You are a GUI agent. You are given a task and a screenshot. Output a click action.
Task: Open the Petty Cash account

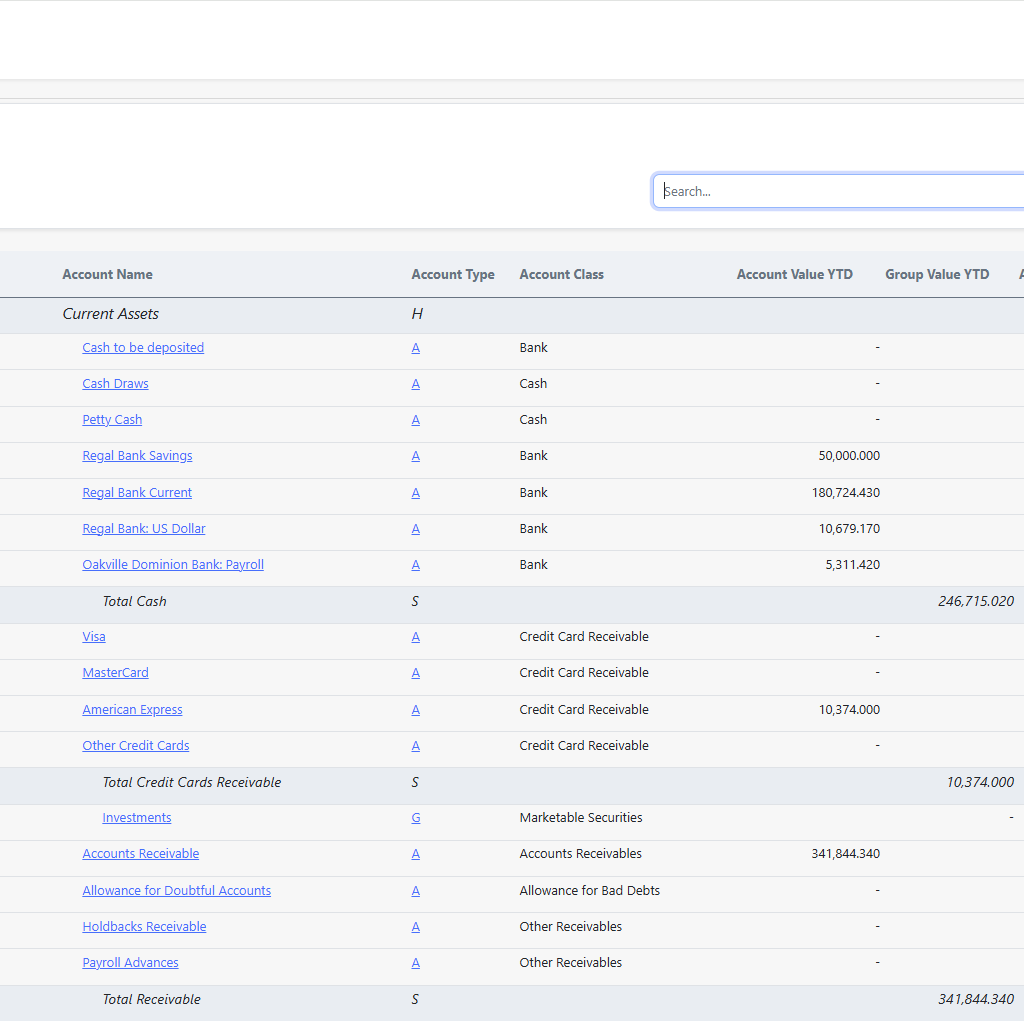click(x=112, y=419)
